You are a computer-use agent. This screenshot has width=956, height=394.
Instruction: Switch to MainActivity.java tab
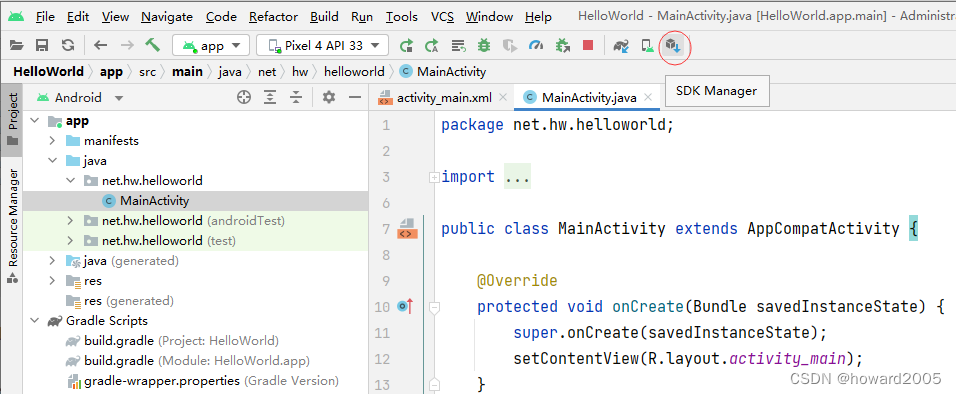tap(589, 98)
